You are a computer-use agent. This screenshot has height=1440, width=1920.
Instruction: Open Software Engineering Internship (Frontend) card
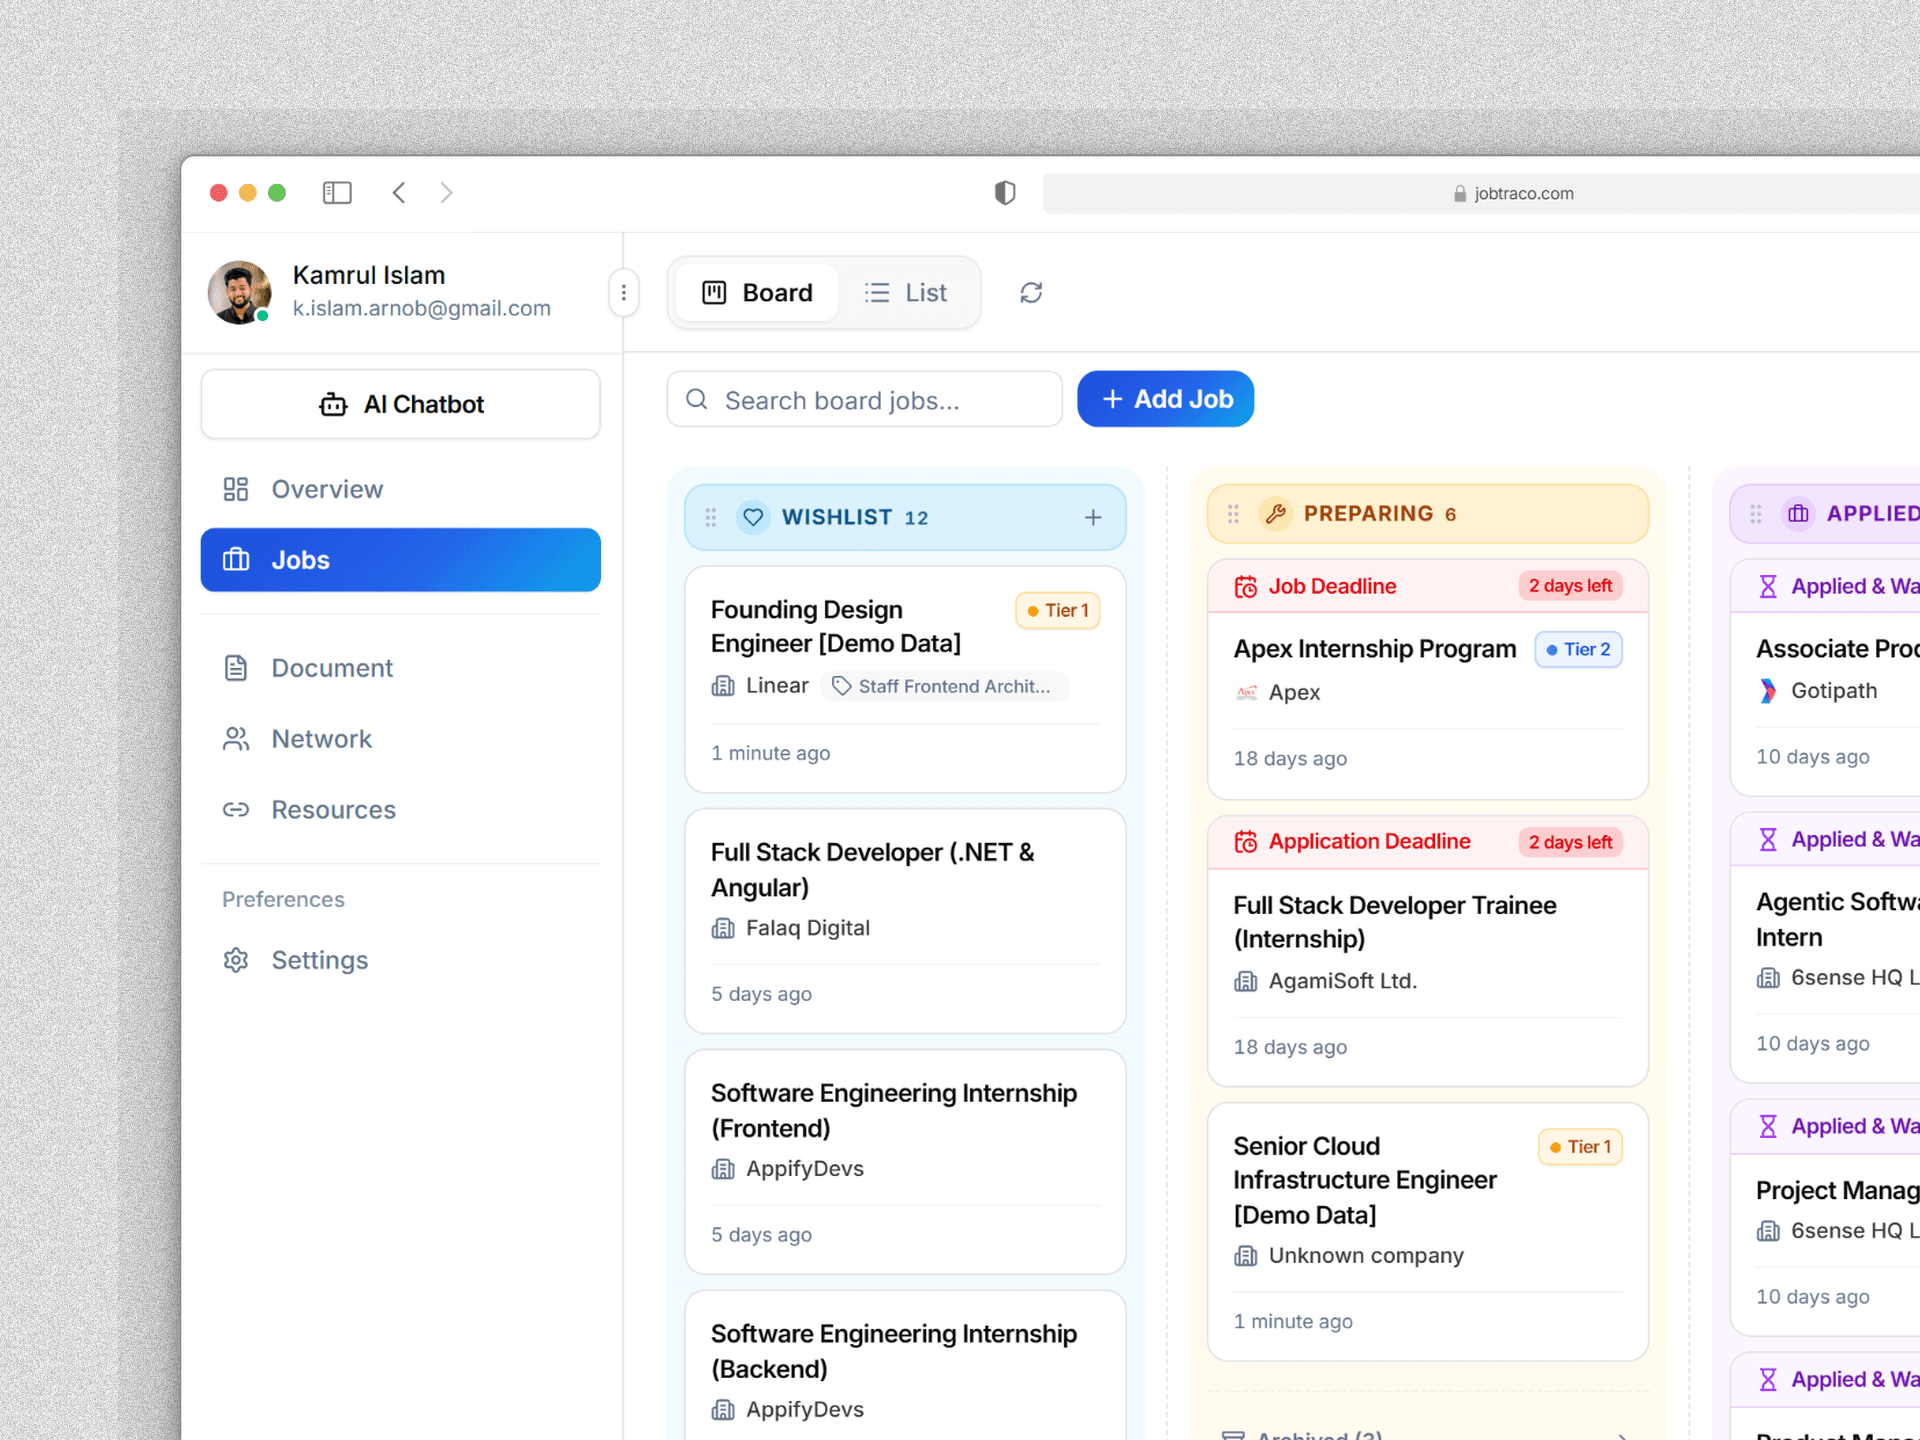(x=905, y=1162)
